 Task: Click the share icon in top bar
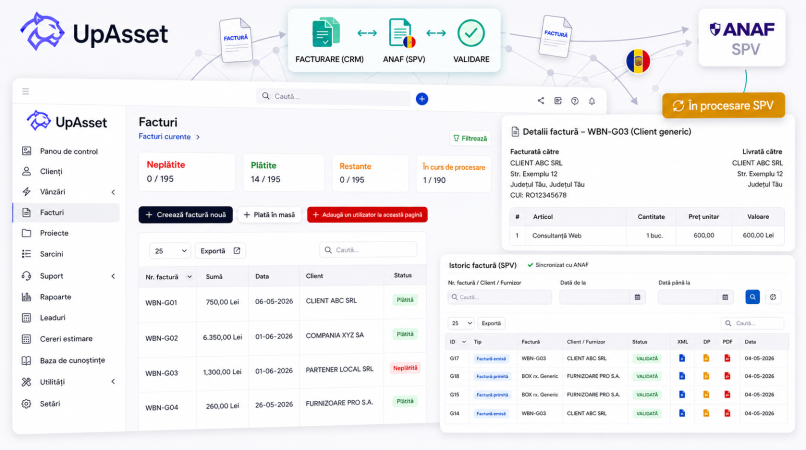541,101
